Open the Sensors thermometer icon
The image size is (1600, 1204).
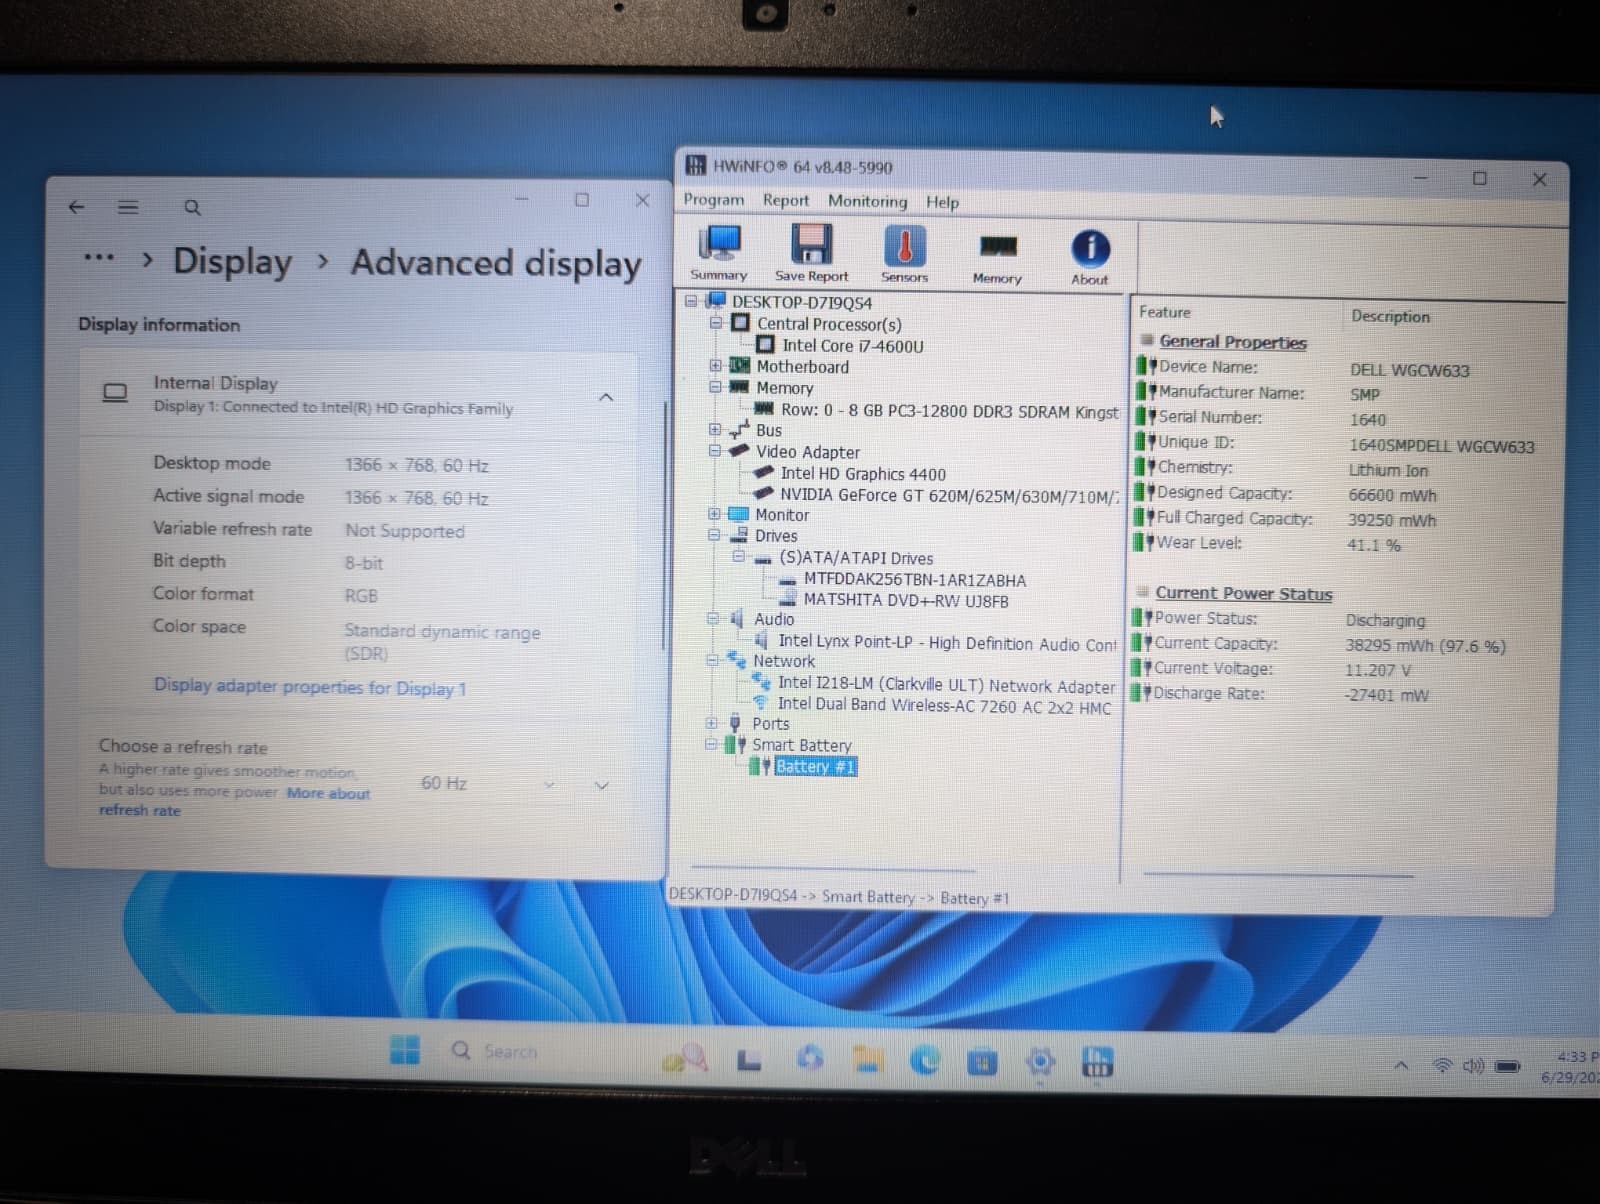[x=904, y=252]
